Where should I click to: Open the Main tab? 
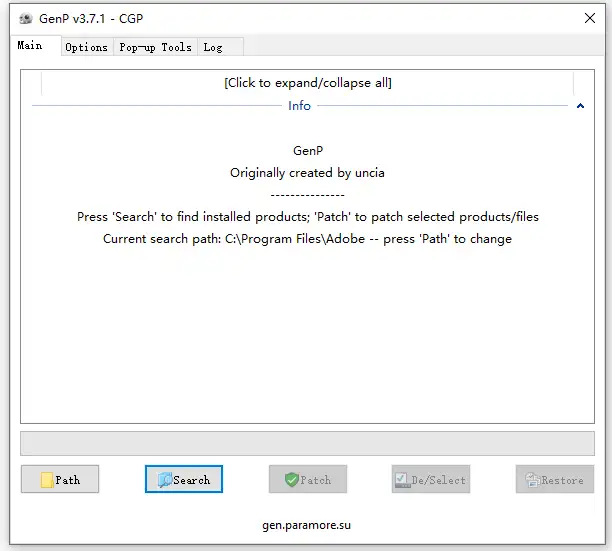tap(35, 46)
